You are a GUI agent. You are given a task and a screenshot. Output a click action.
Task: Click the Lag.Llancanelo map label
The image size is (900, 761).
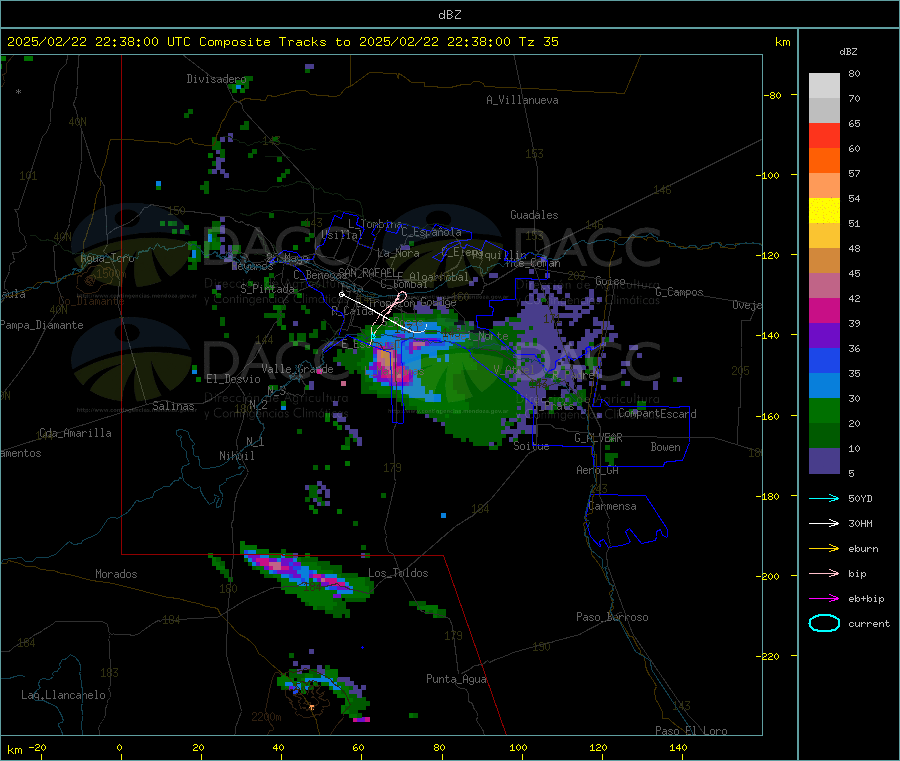[x=63, y=696]
